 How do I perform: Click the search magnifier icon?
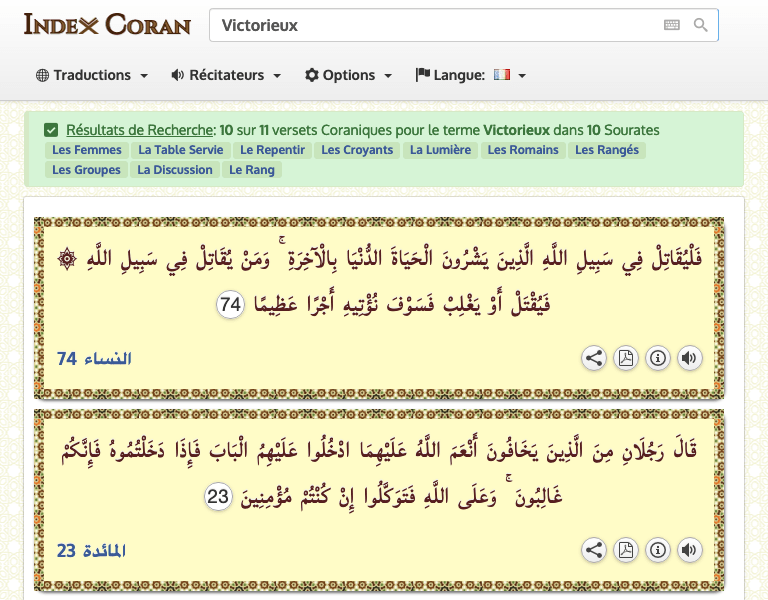[x=701, y=25]
